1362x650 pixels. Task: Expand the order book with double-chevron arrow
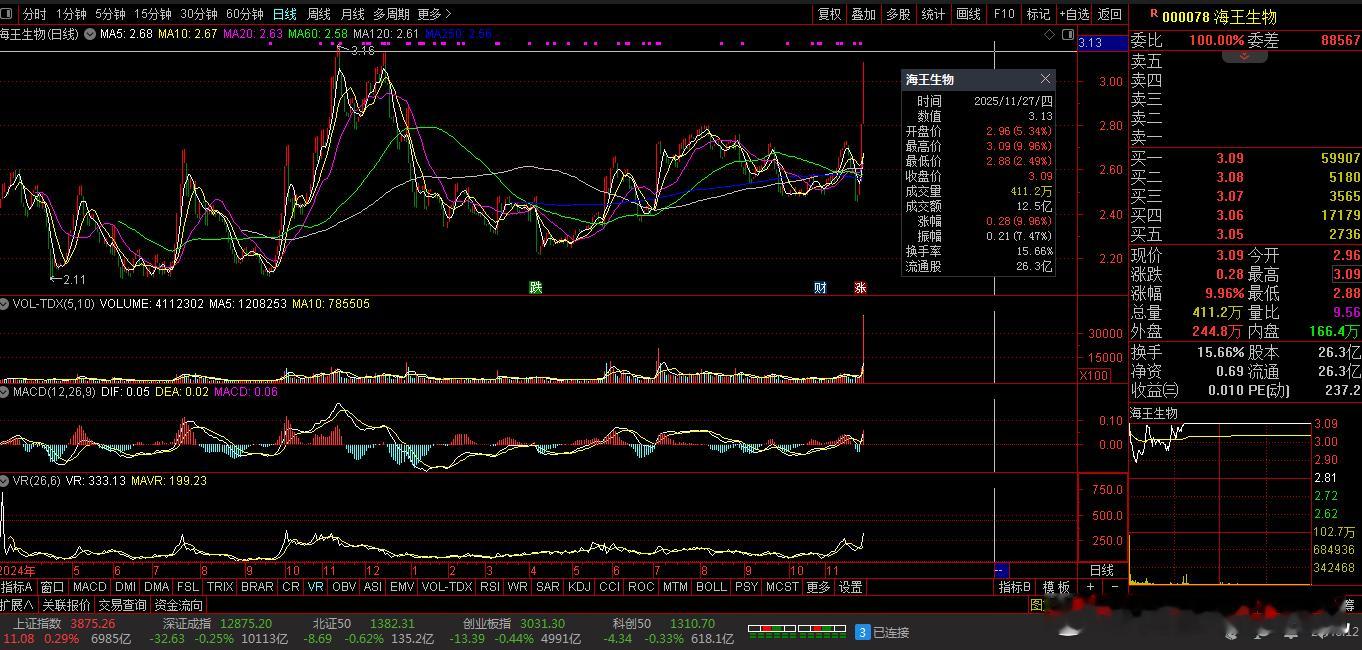coord(1244,56)
